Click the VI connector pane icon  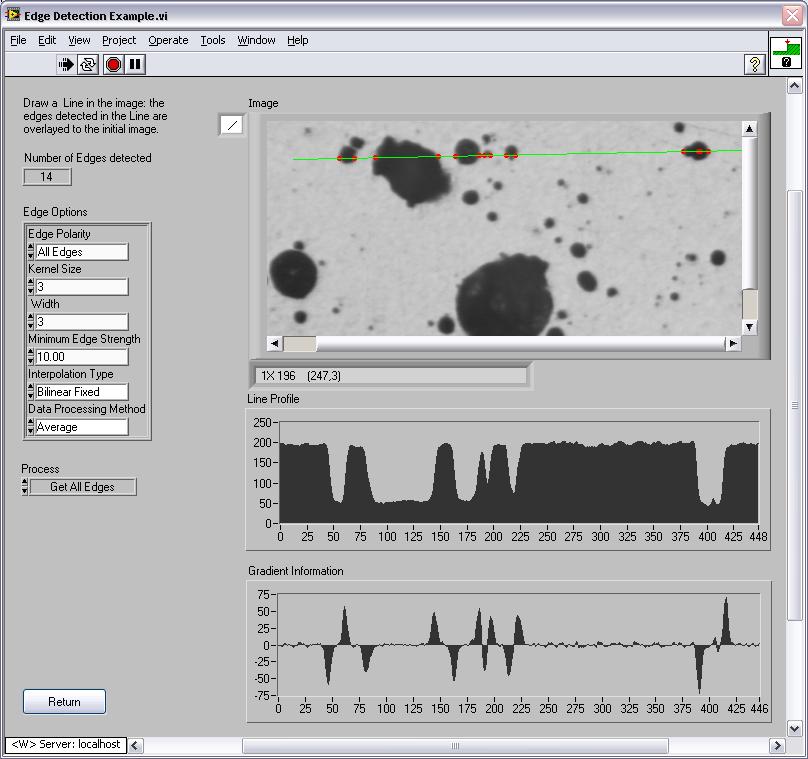click(786, 53)
